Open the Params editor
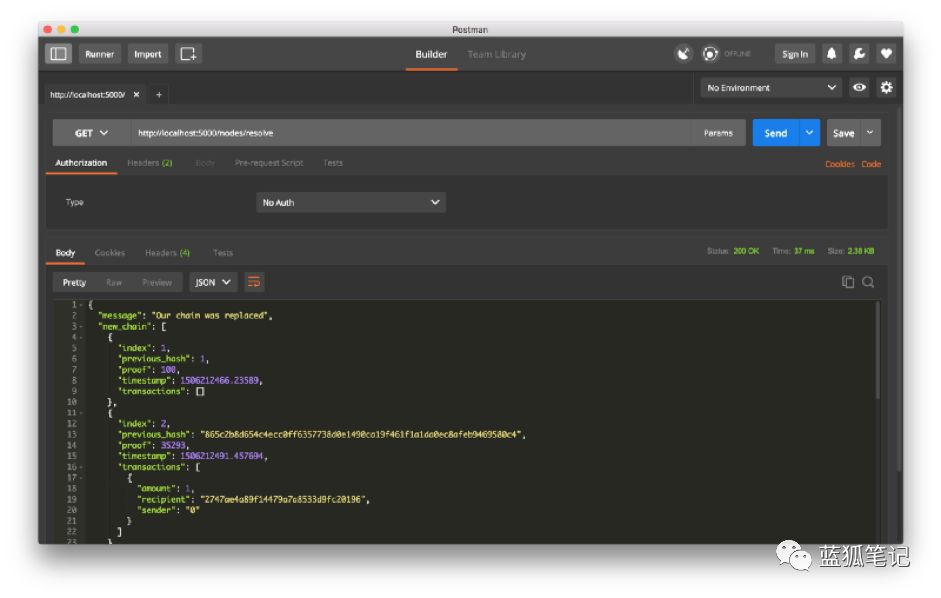 718,133
